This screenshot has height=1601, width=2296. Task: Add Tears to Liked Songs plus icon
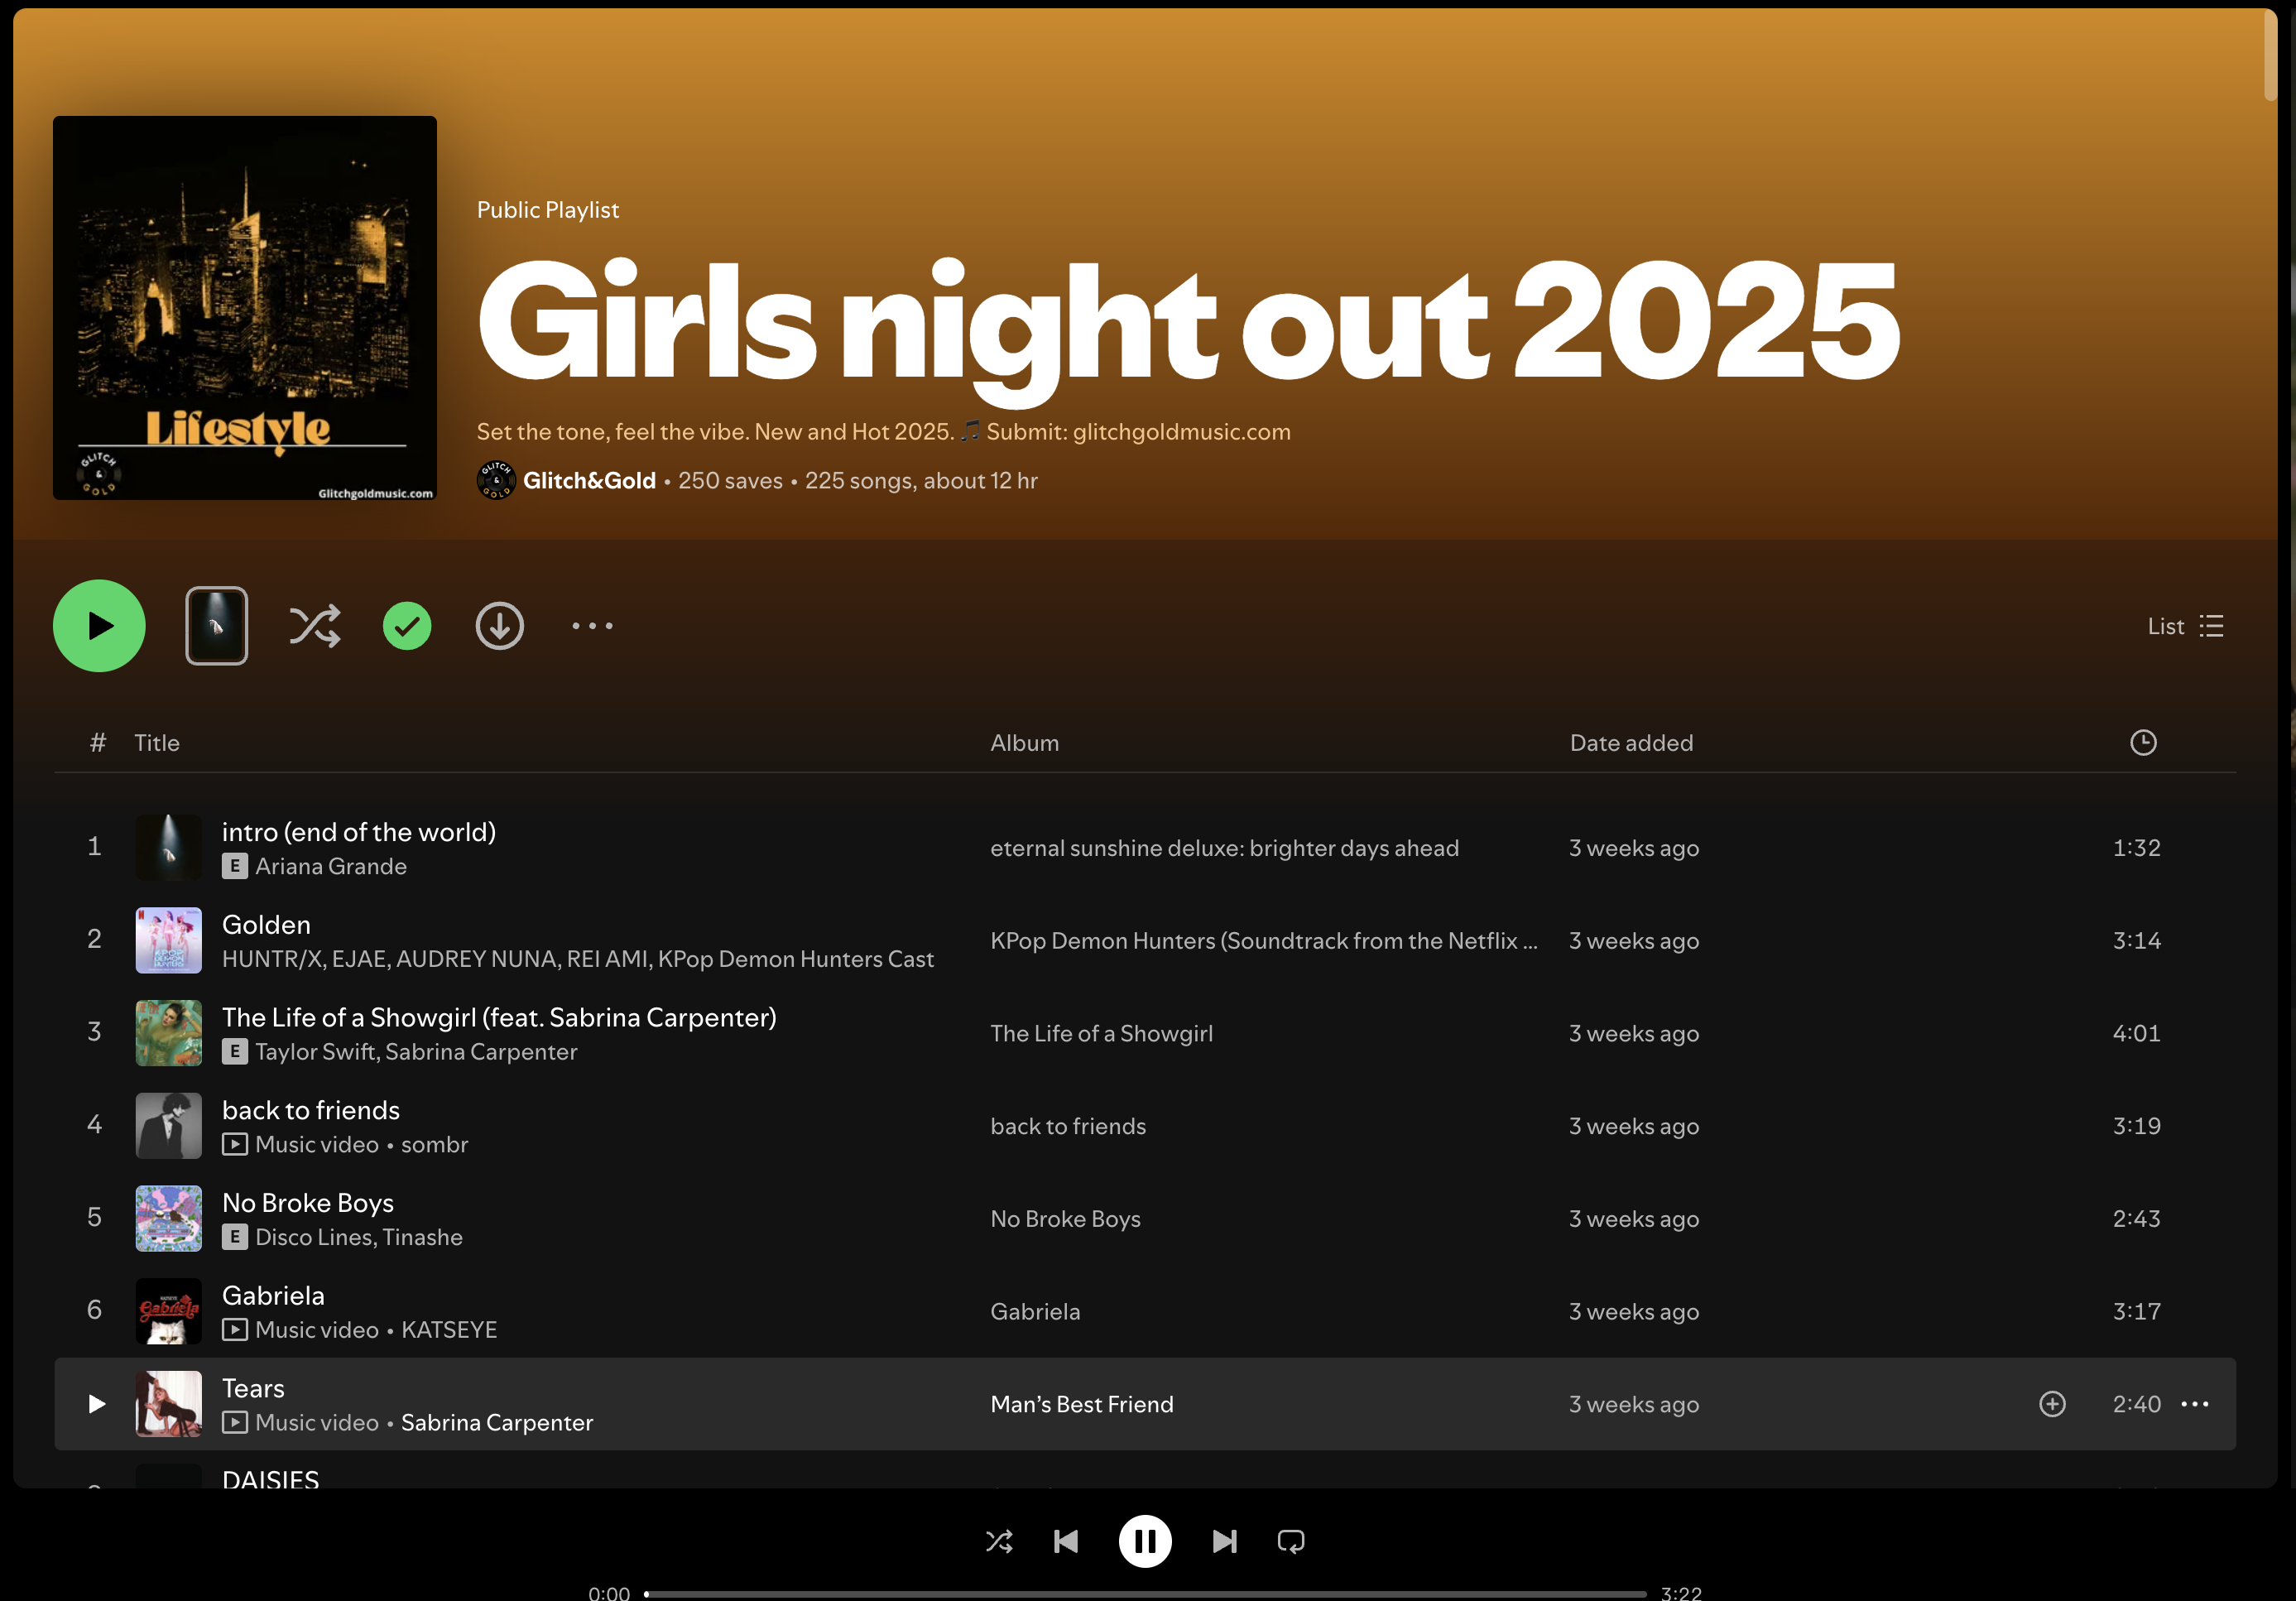[2052, 1404]
